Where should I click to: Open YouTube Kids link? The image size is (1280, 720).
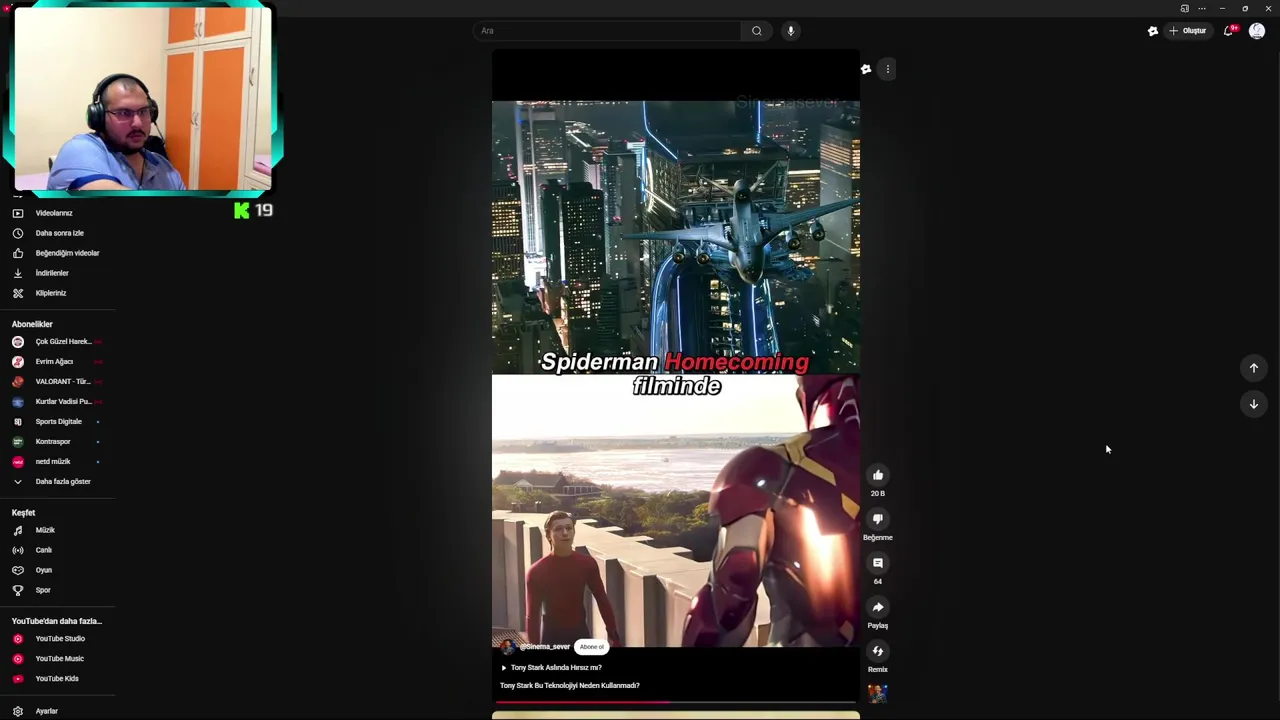point(57,679)
